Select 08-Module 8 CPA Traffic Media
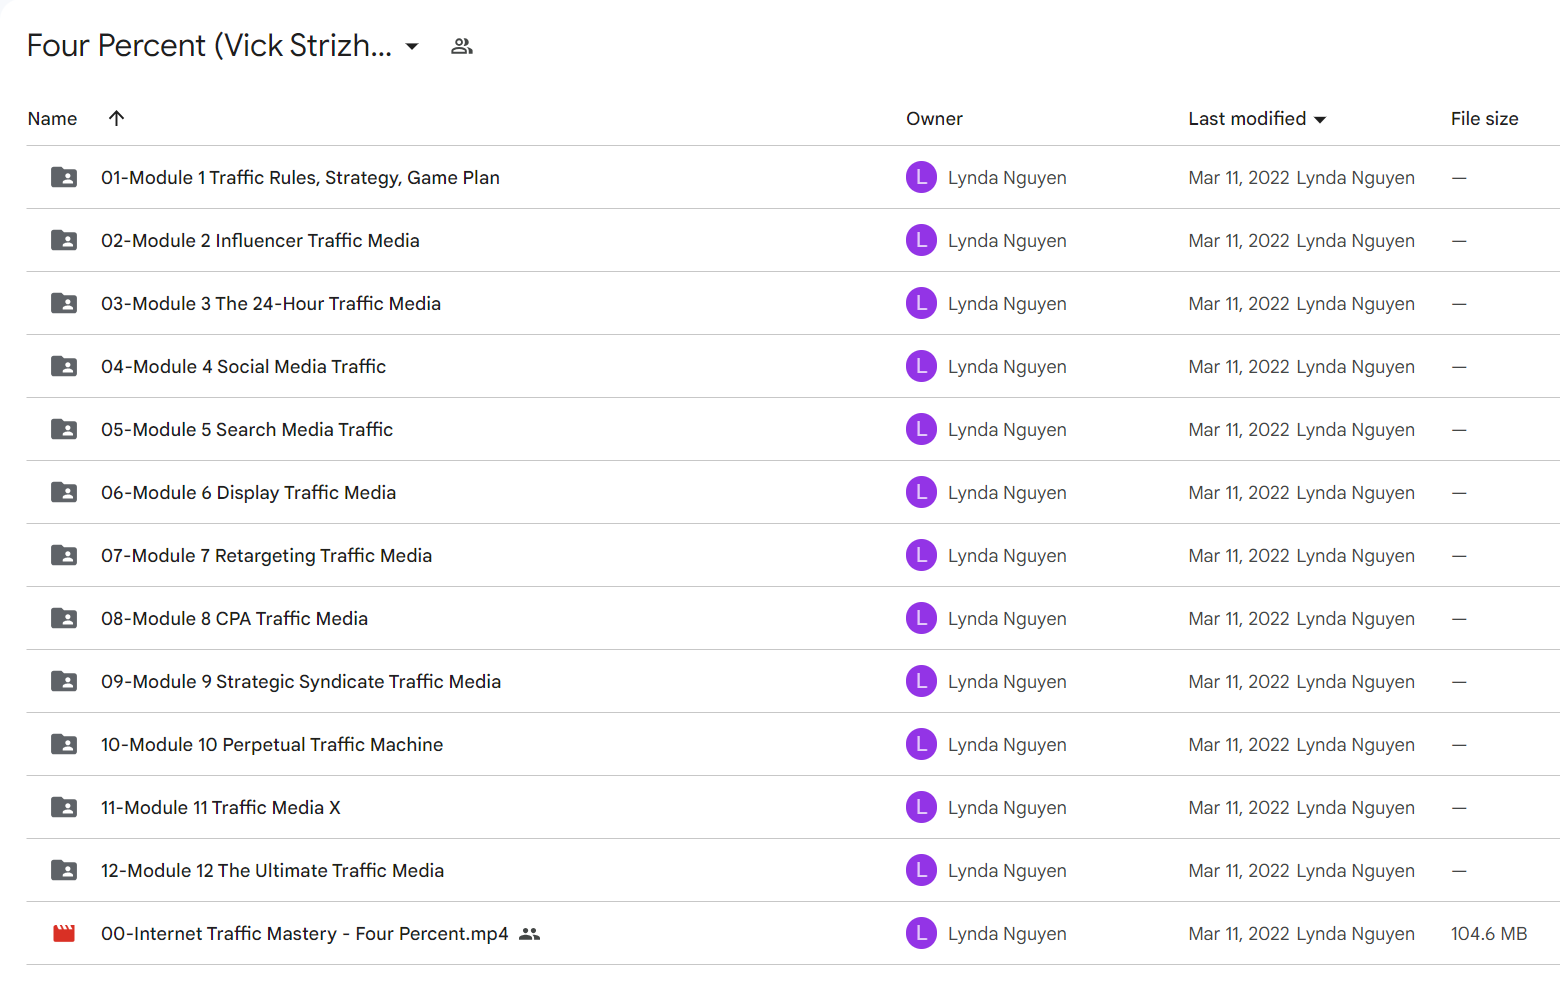 [234, 619]
